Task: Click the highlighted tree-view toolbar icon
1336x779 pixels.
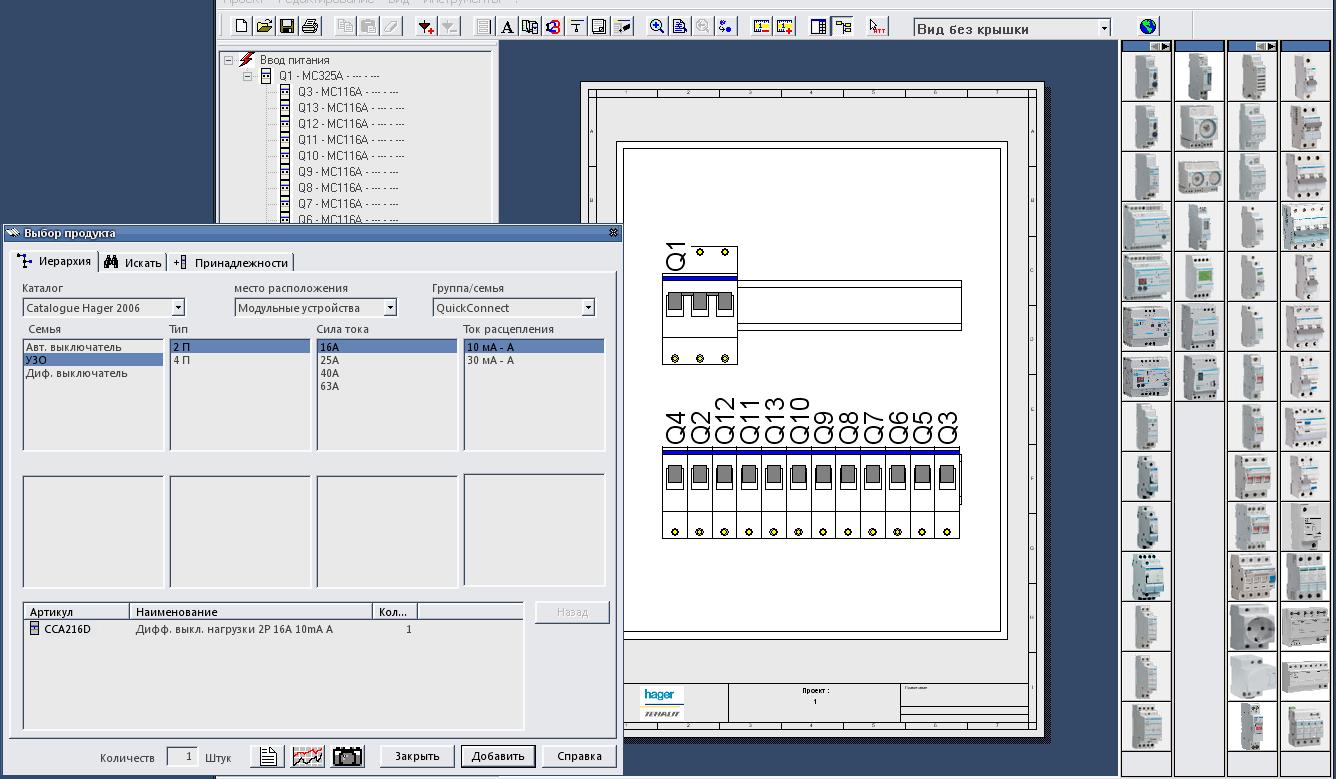Action: 842,27
